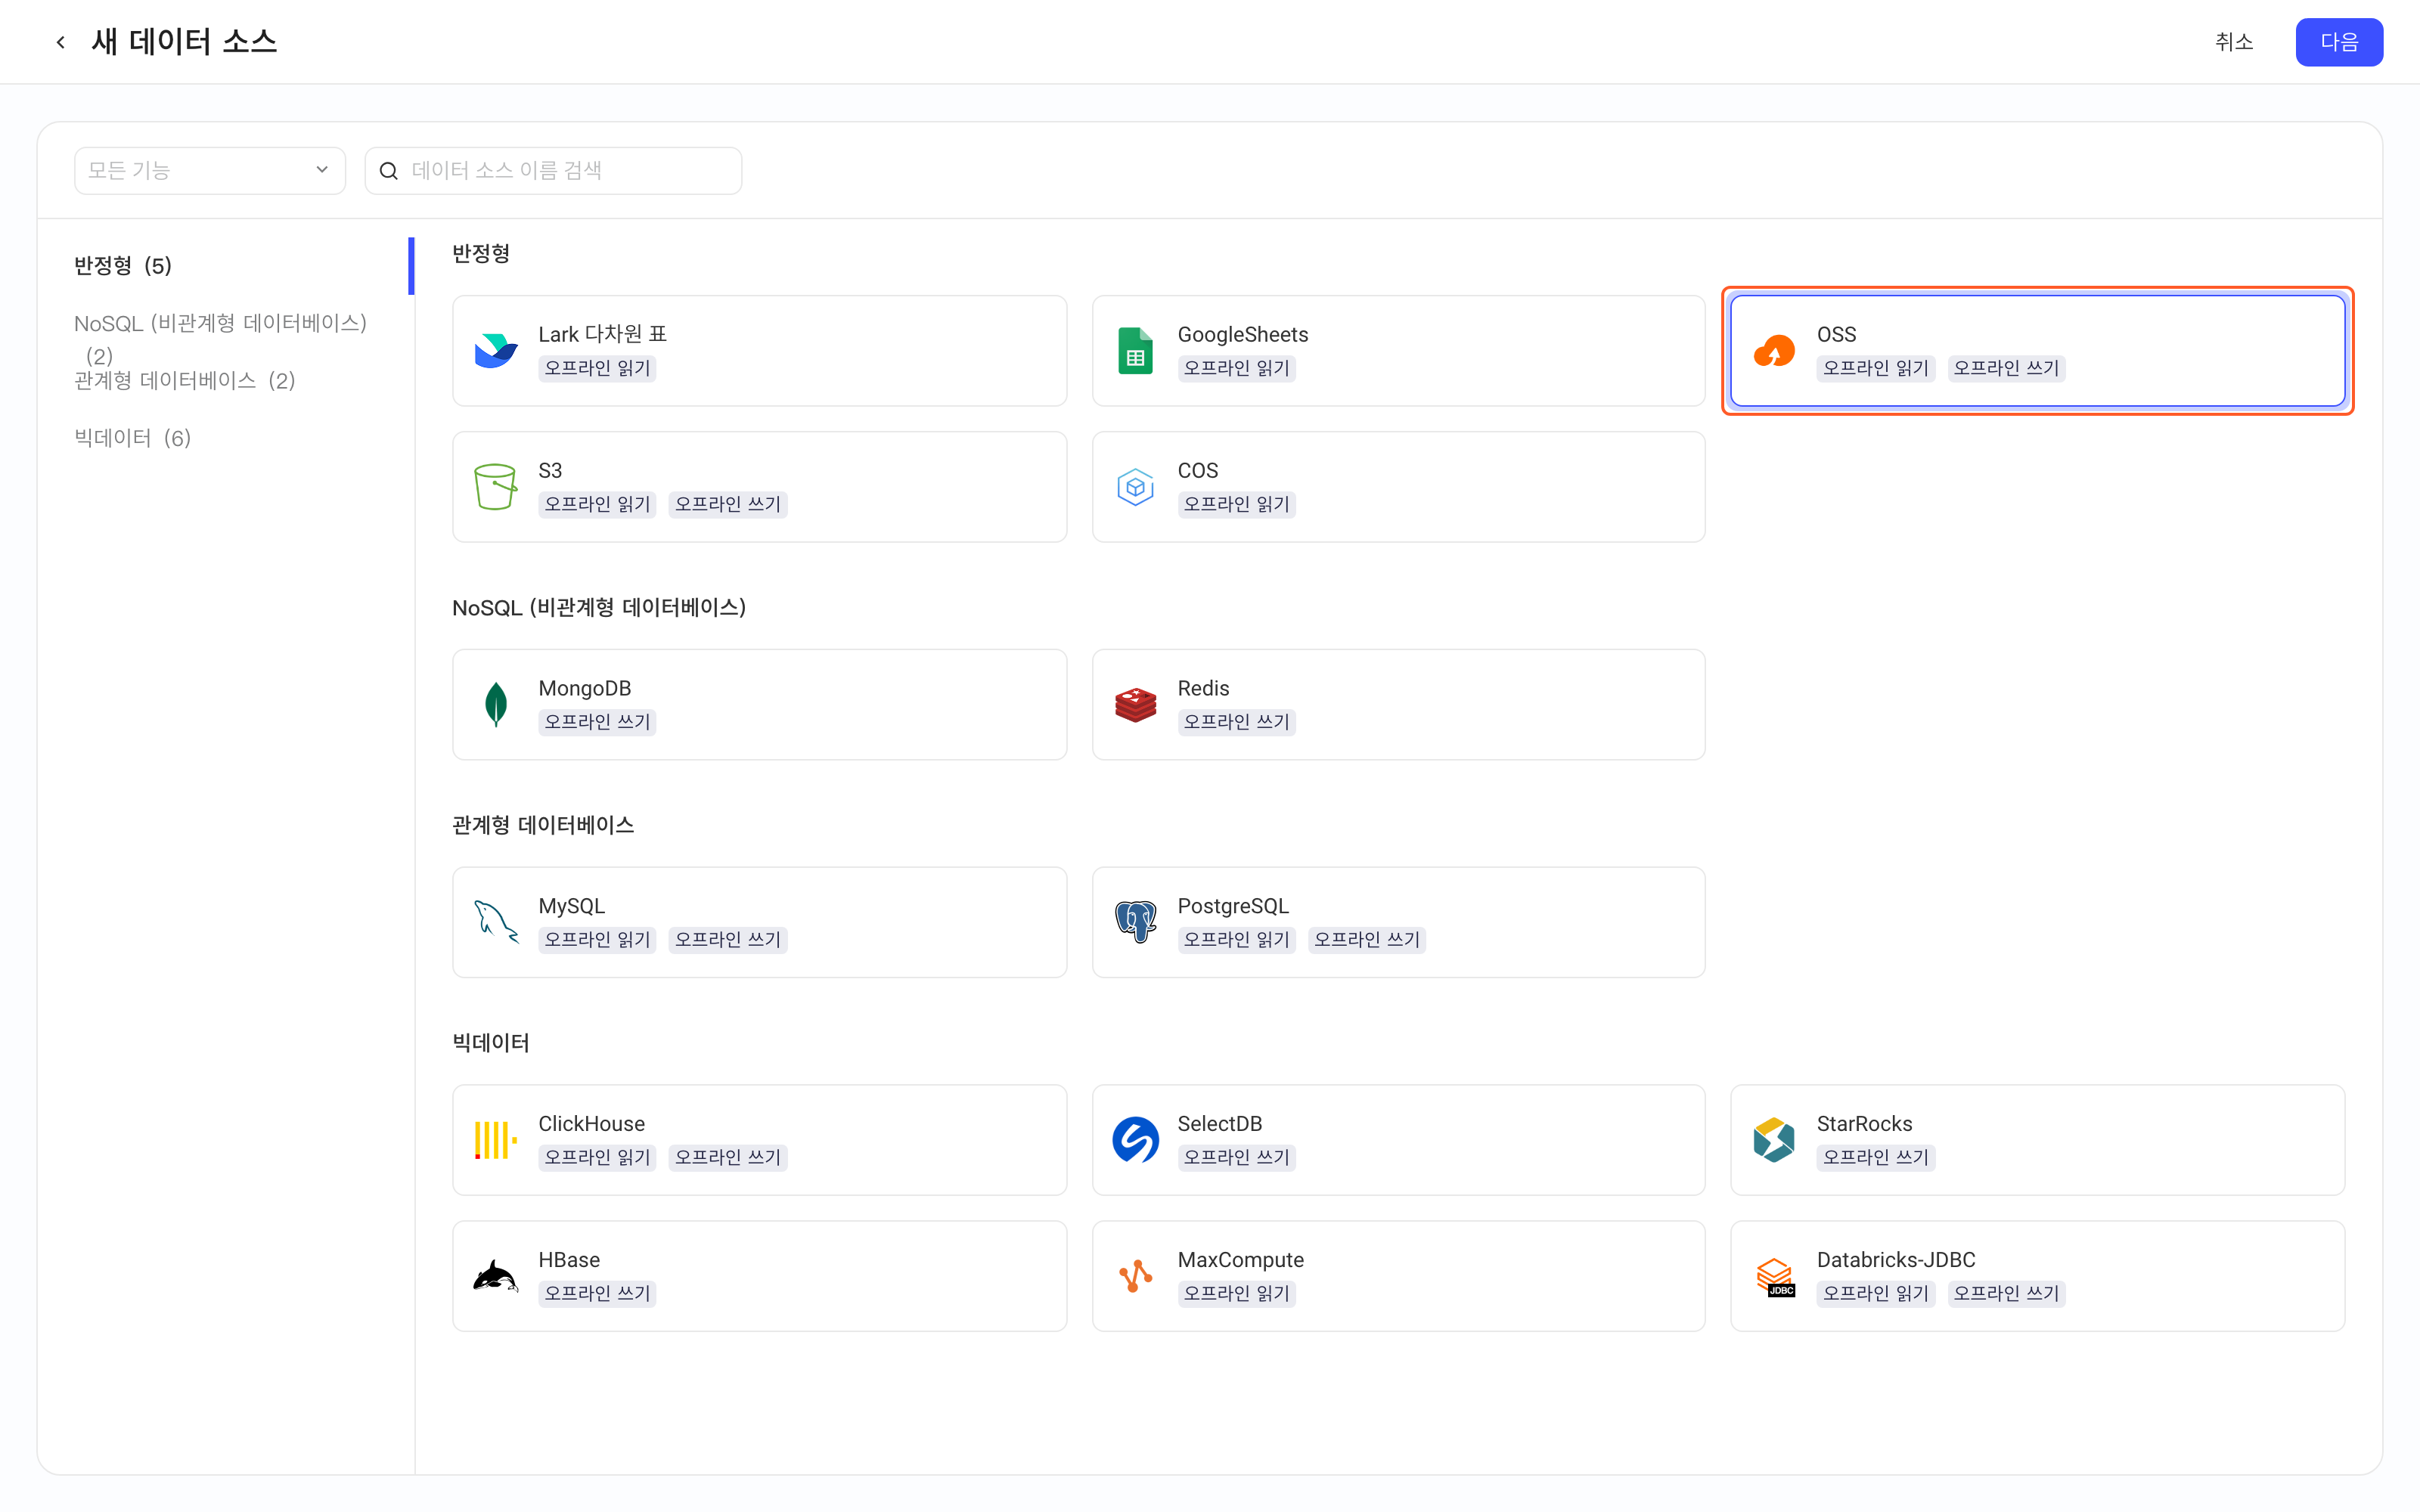Screen dimensions: 2420x1512
Task: Click the MongoDB green leaf icon
Action: click(496, 705)
